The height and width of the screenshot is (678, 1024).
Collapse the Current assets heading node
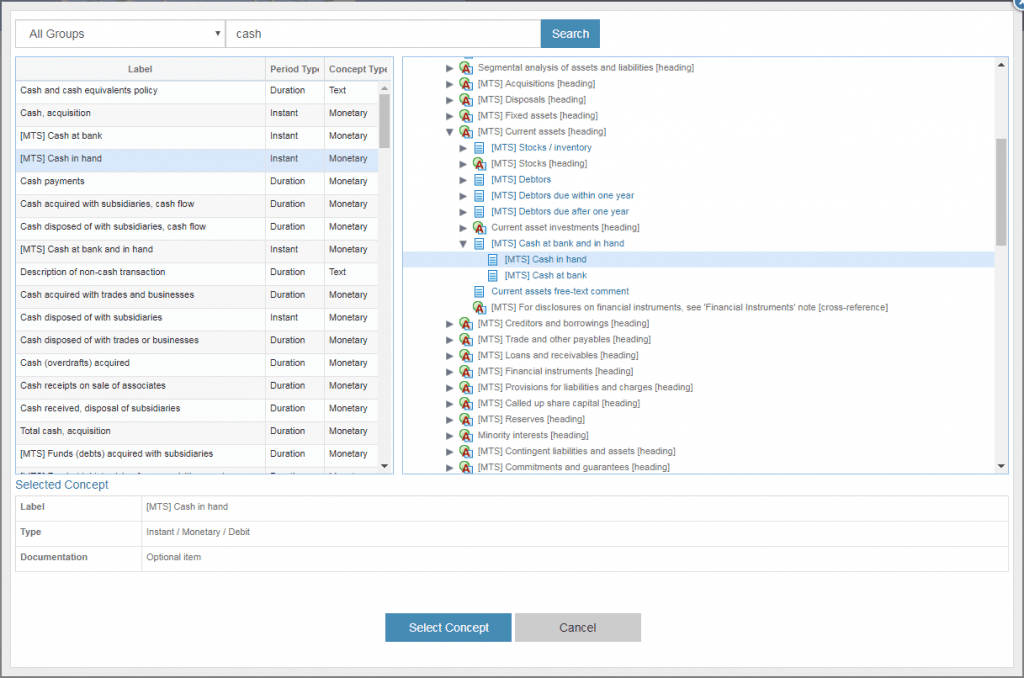[450, 132]
